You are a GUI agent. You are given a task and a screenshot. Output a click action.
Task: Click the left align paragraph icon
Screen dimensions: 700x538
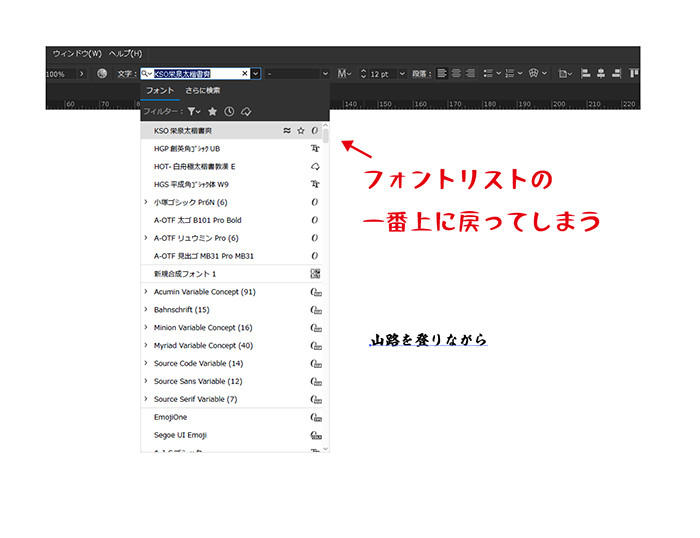coord(443,74)
